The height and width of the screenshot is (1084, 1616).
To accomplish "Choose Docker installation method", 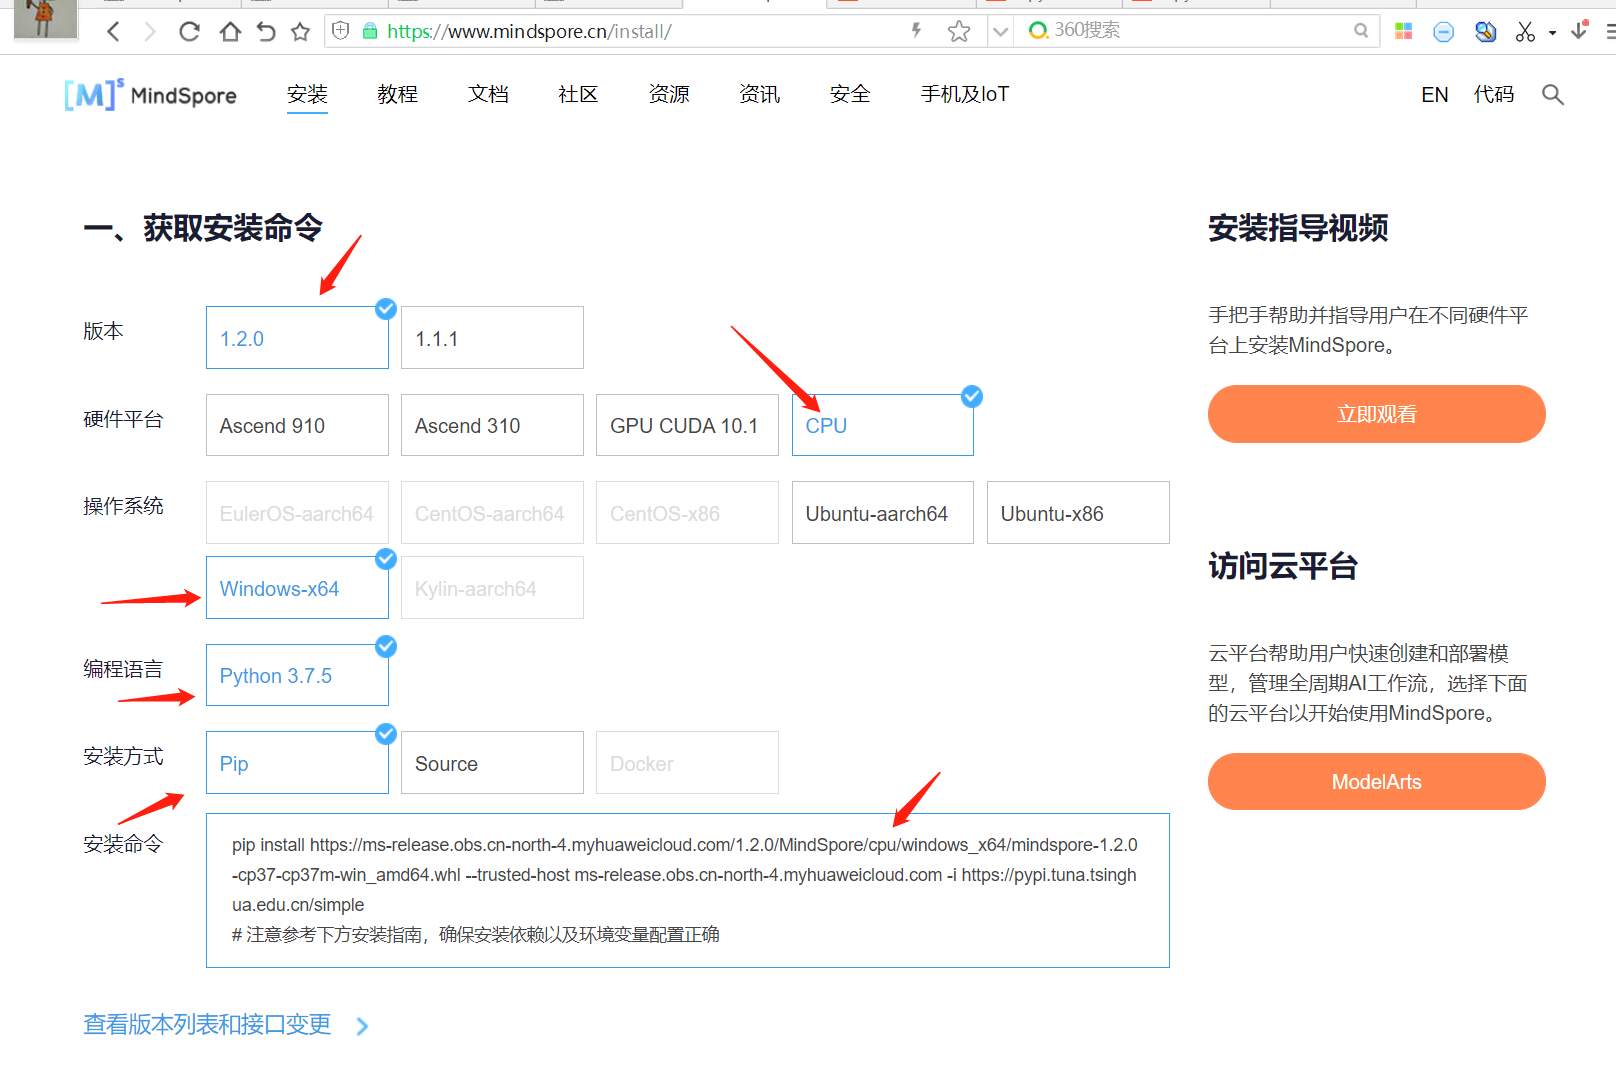I will [x=687, y=763].
